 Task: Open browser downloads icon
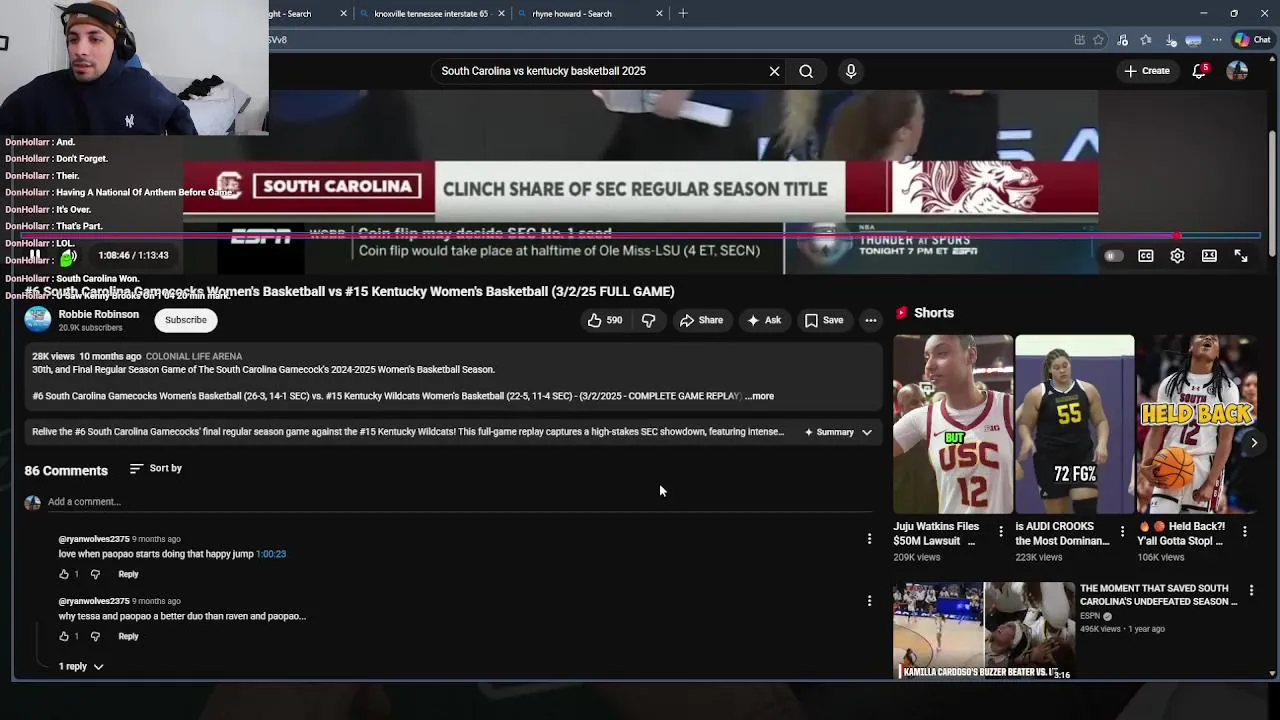[1170, 40]
